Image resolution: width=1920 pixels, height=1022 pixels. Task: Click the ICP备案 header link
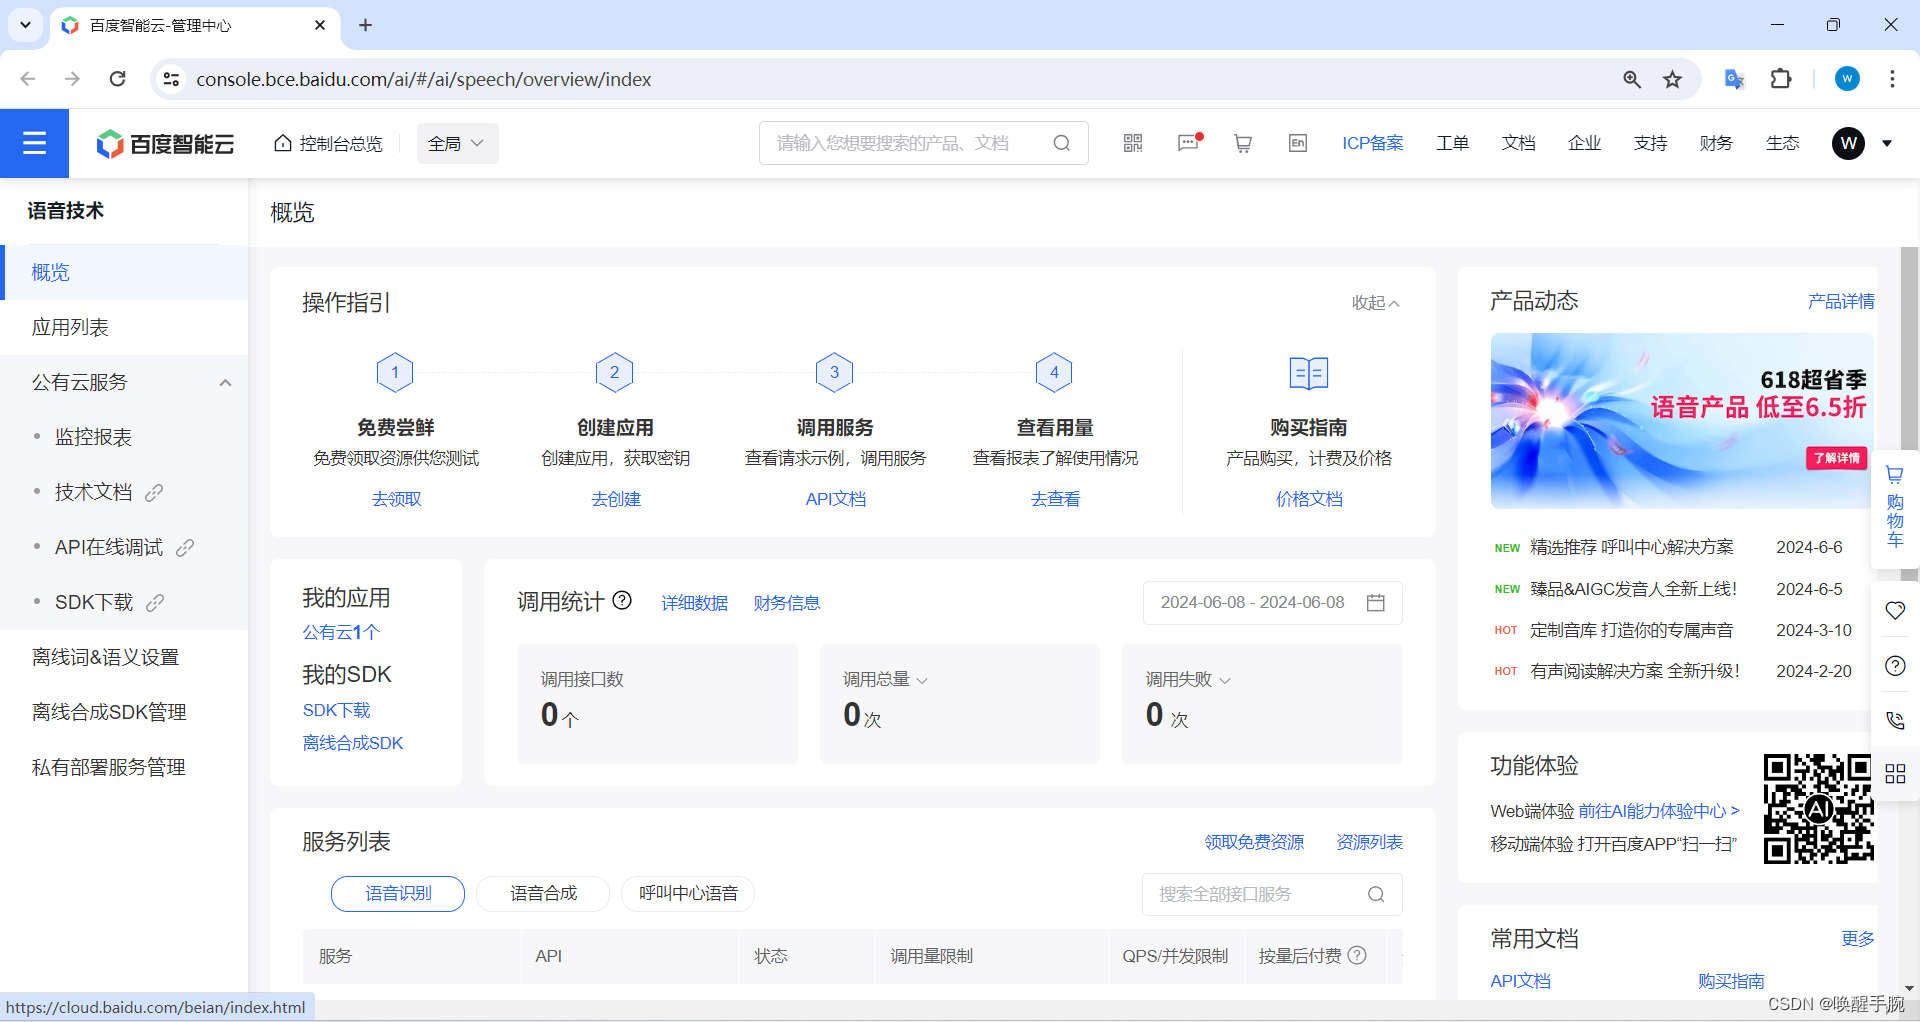coord(1372,143)
